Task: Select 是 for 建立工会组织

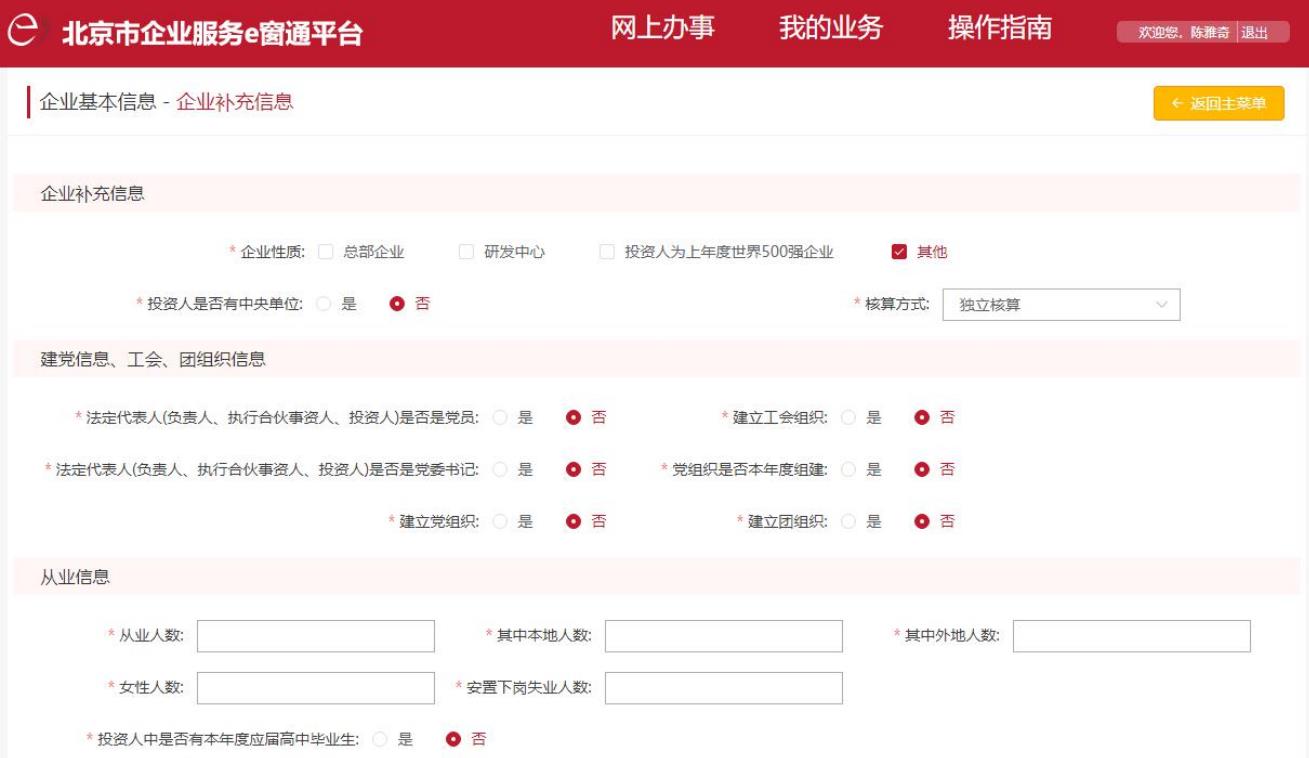Action: (x=849, y=418)
